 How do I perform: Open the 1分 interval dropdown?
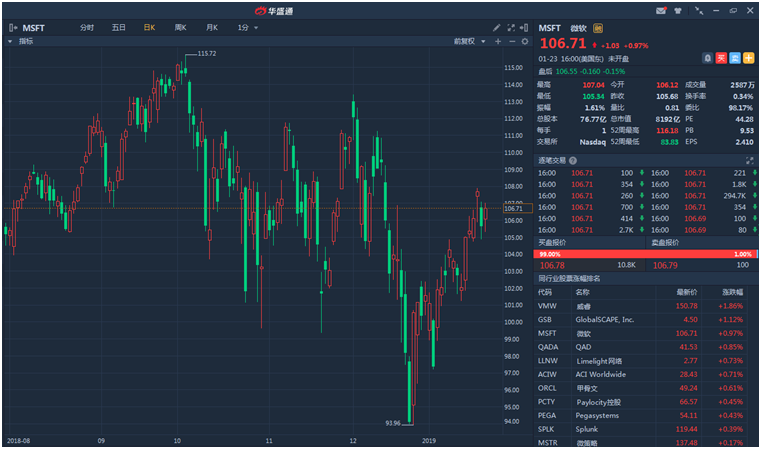(x=248, y=28)
